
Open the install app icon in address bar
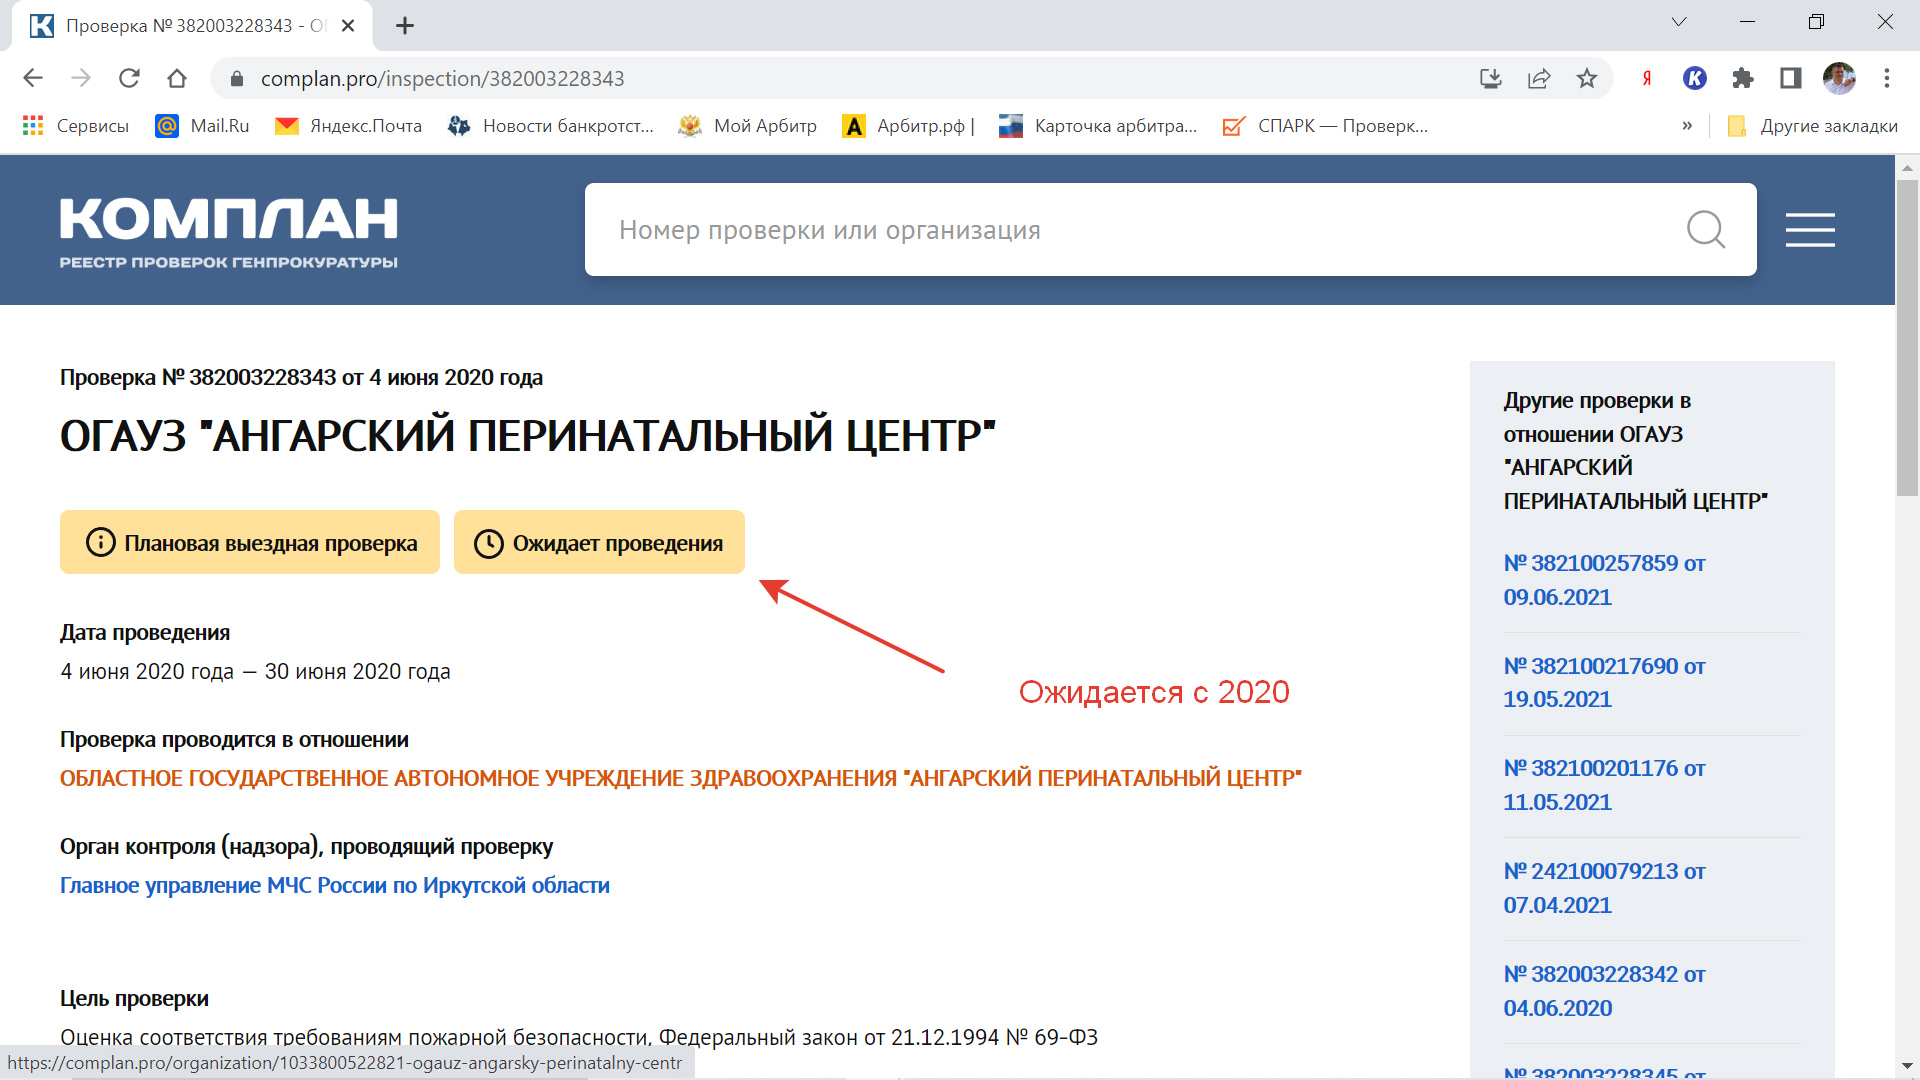click(1491, 78)
